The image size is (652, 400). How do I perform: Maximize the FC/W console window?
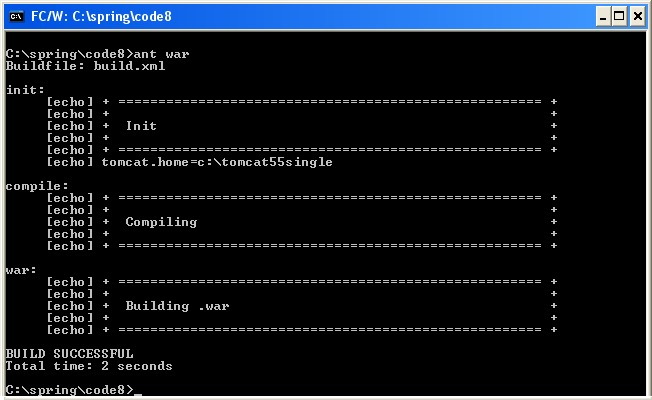click(619, 17)
